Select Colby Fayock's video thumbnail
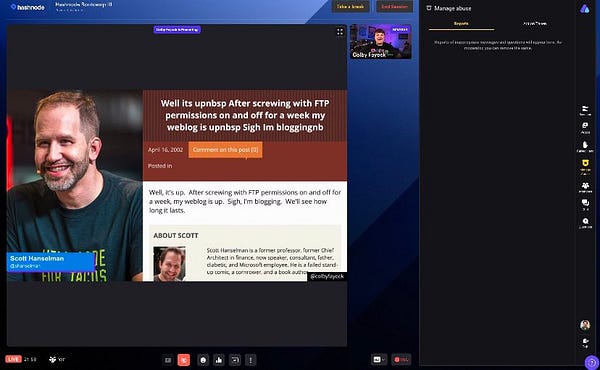The width and height of the screenshot is (600, 370). (381, 41)
